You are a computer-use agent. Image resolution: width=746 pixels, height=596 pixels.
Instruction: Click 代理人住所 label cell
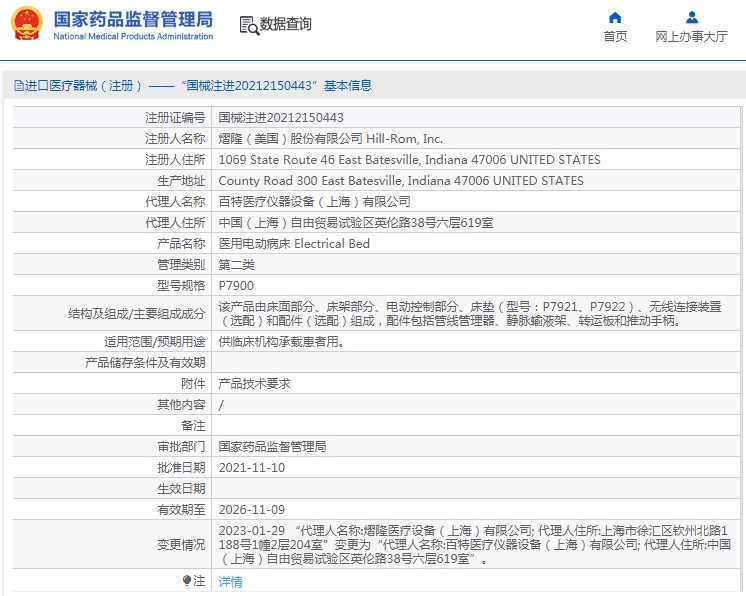pyautogui.click(x=112, y=222)
